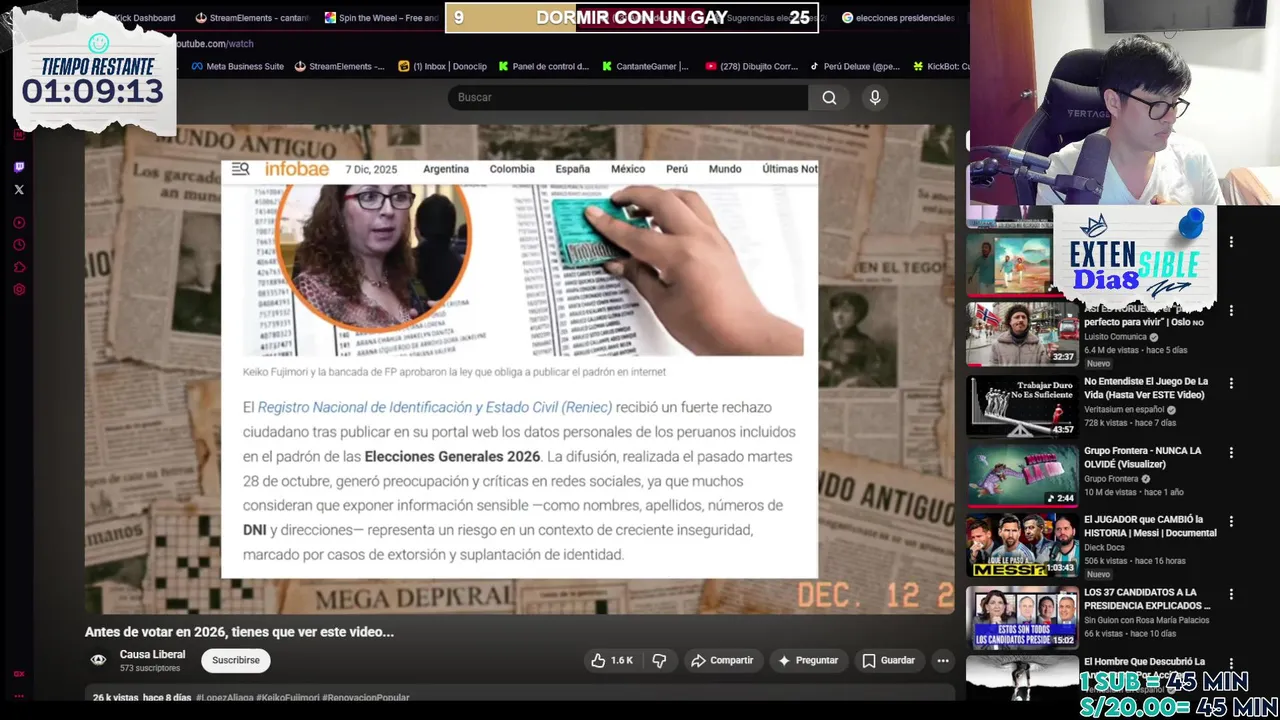1280x720 pixels.
Task: Click title El JUGADOR que CAMBIÓ la HISTORIA
Action: click(1150, 526)
